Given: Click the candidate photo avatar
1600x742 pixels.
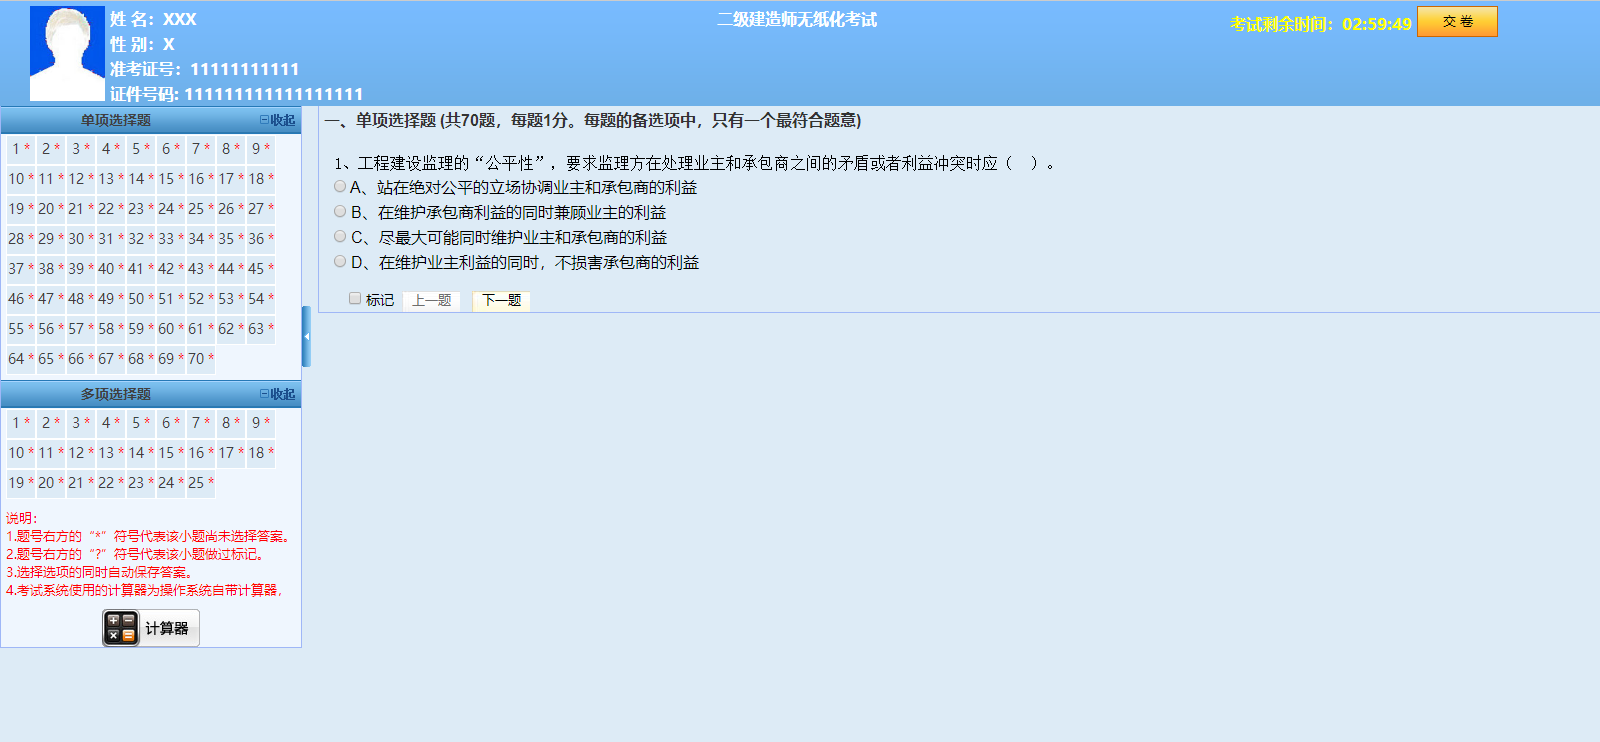Looking at the screenshot, I should pos(67,54).
